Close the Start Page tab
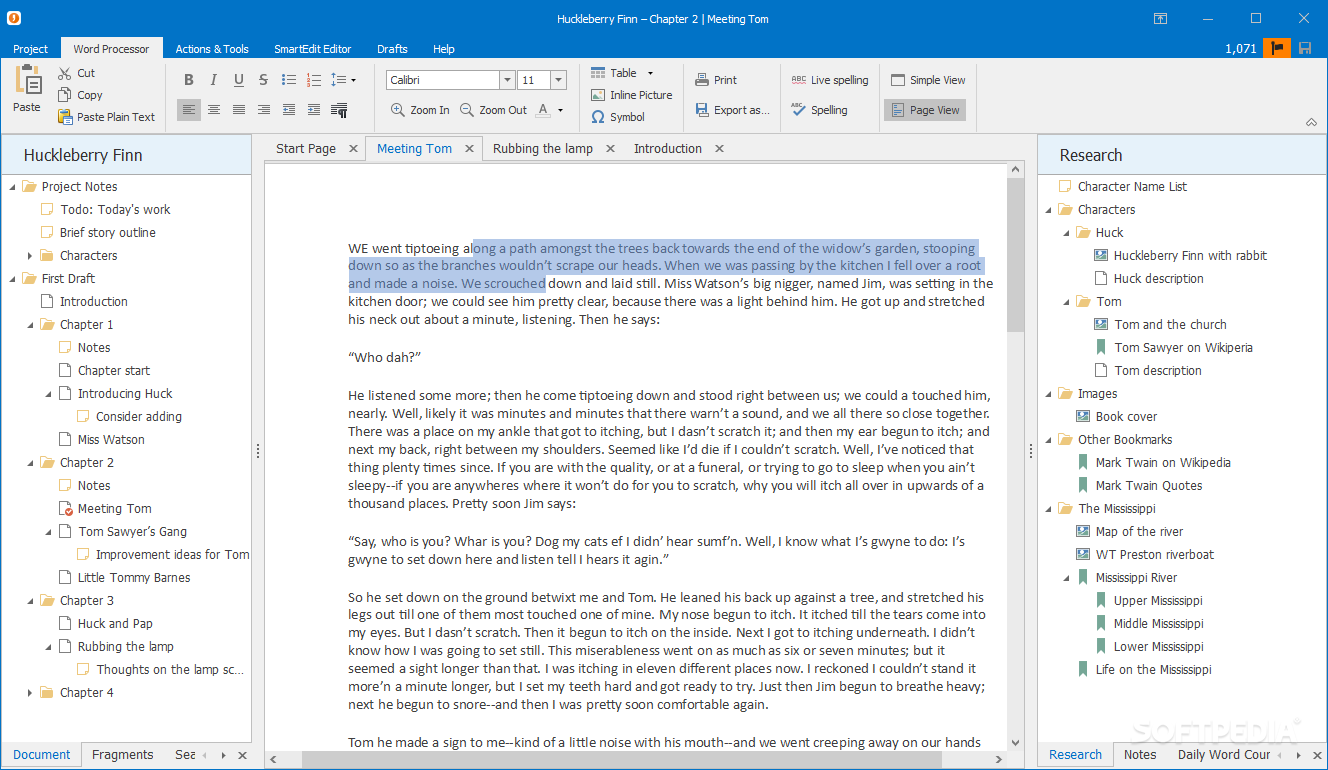Viewport: 1328px width, 770px height. tap(353, 149)
